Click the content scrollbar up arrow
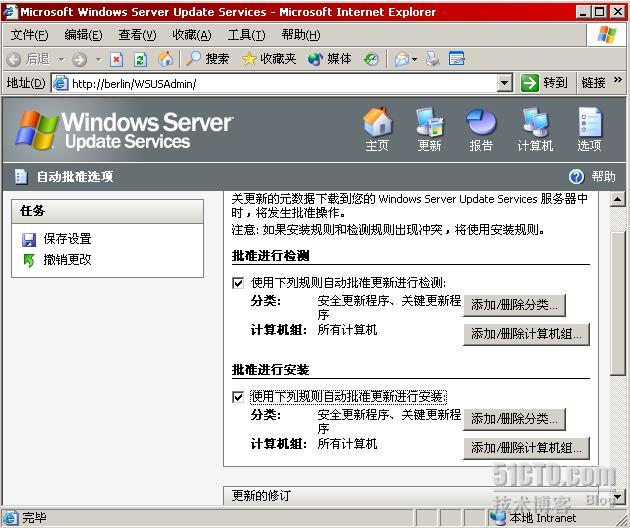Viewport: 630px width, 528px height. [x=617, y=199]
